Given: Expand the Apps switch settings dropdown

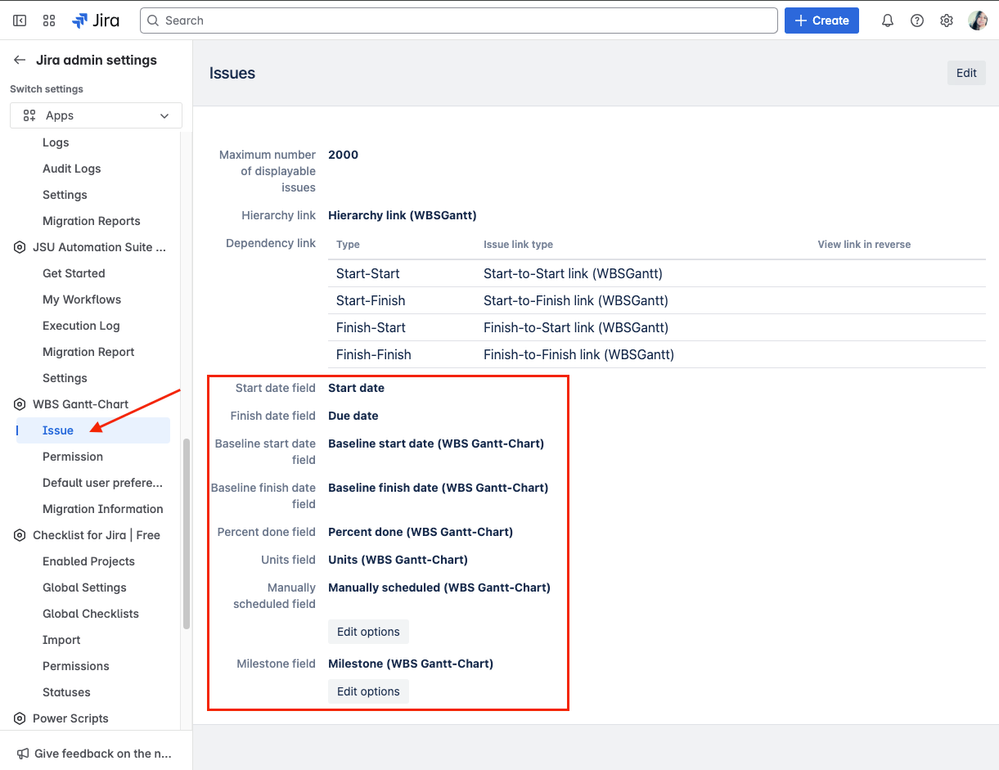Looking at the screenshot, I should [x=96, y=115].
